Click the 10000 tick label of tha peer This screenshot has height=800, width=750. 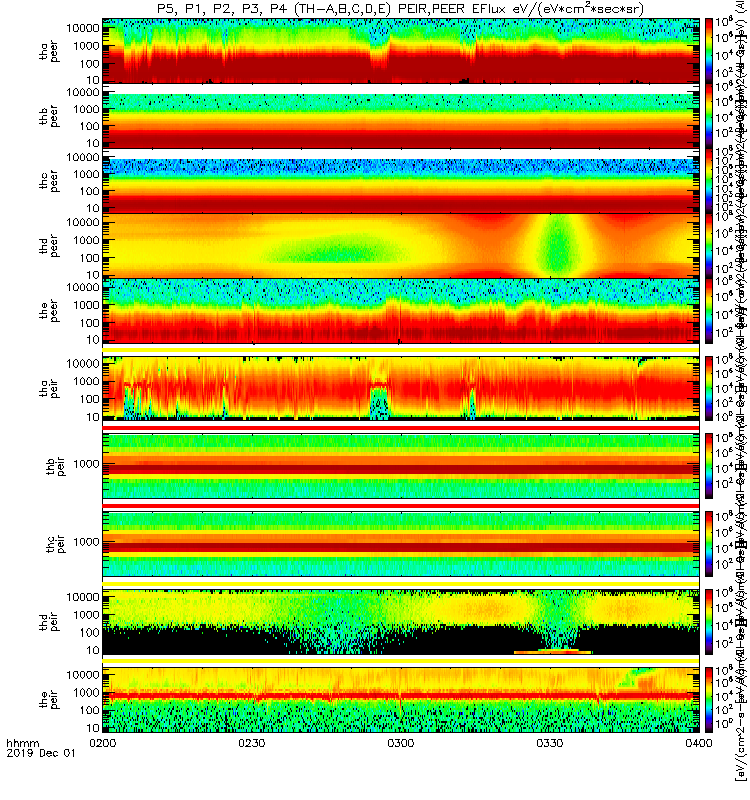83,28
